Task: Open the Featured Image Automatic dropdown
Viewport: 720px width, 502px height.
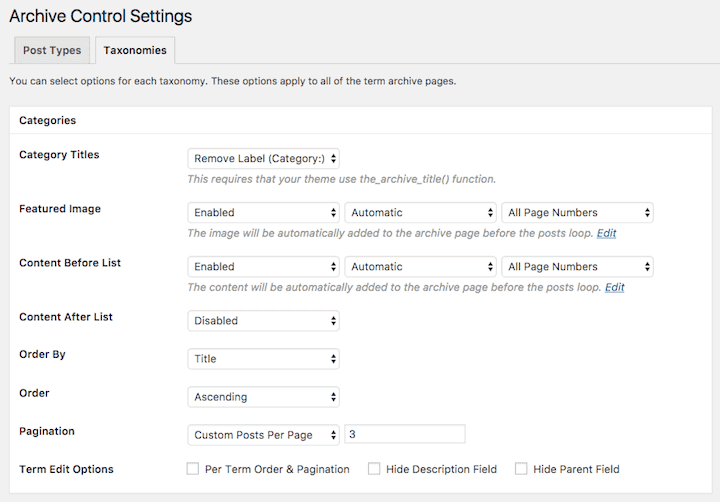Action: pos(421,213)
